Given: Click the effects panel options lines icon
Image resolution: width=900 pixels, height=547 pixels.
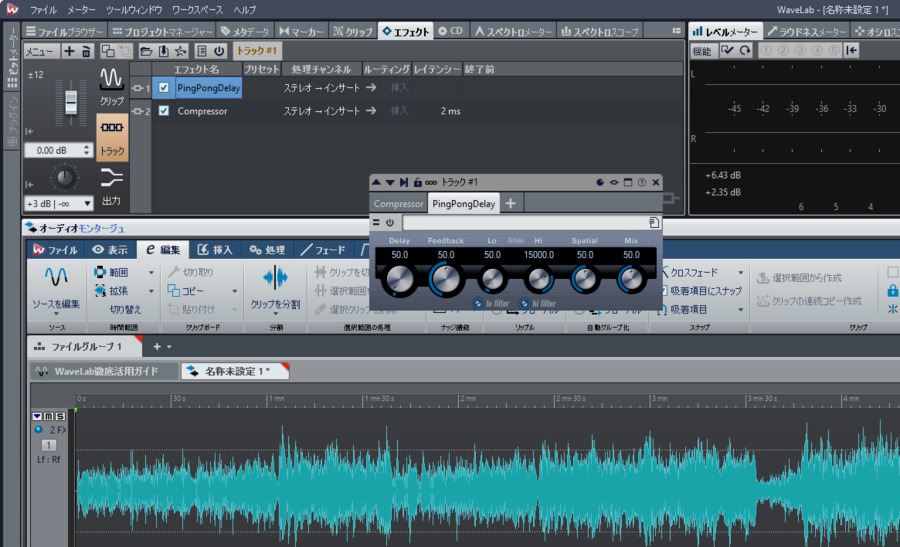Looking at the screenshot, I should click(x=677, y=31).
